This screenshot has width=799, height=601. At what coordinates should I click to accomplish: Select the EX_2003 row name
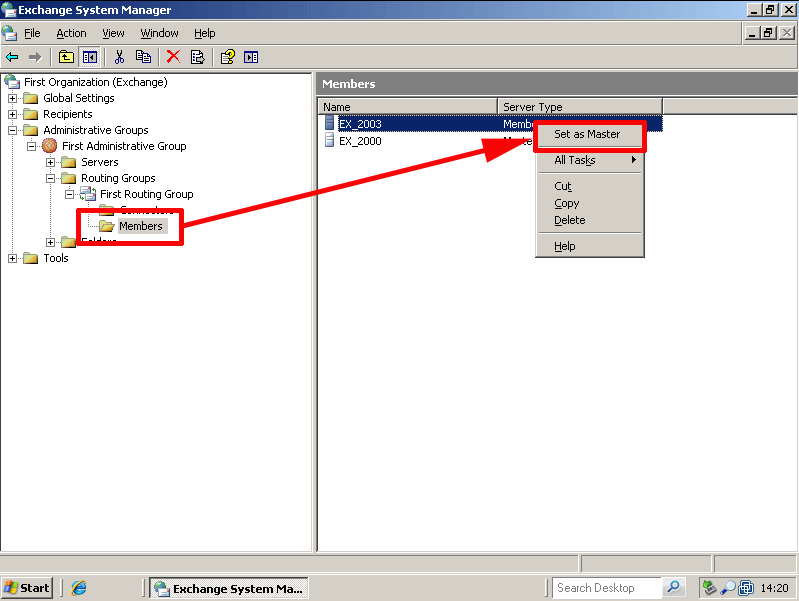point(360,124)
